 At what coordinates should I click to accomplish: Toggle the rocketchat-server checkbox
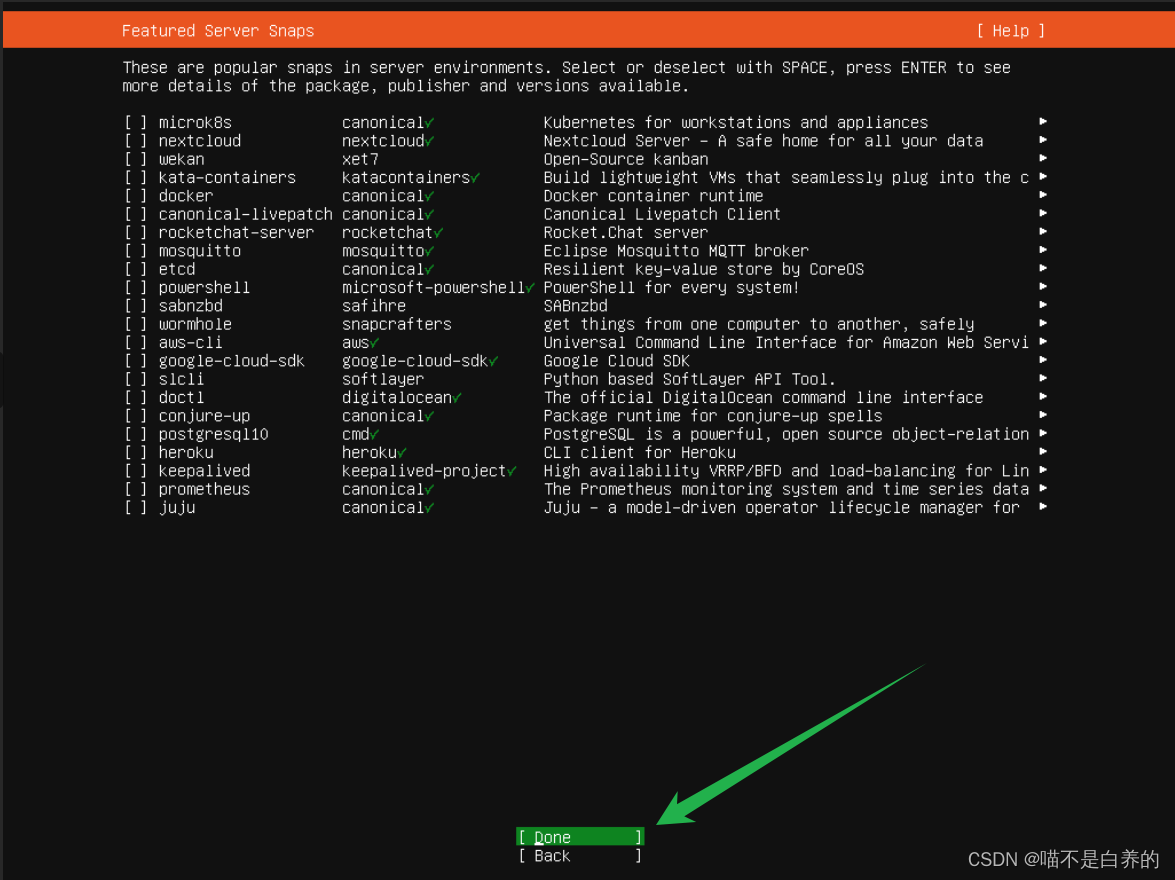(x=136, y=232)
